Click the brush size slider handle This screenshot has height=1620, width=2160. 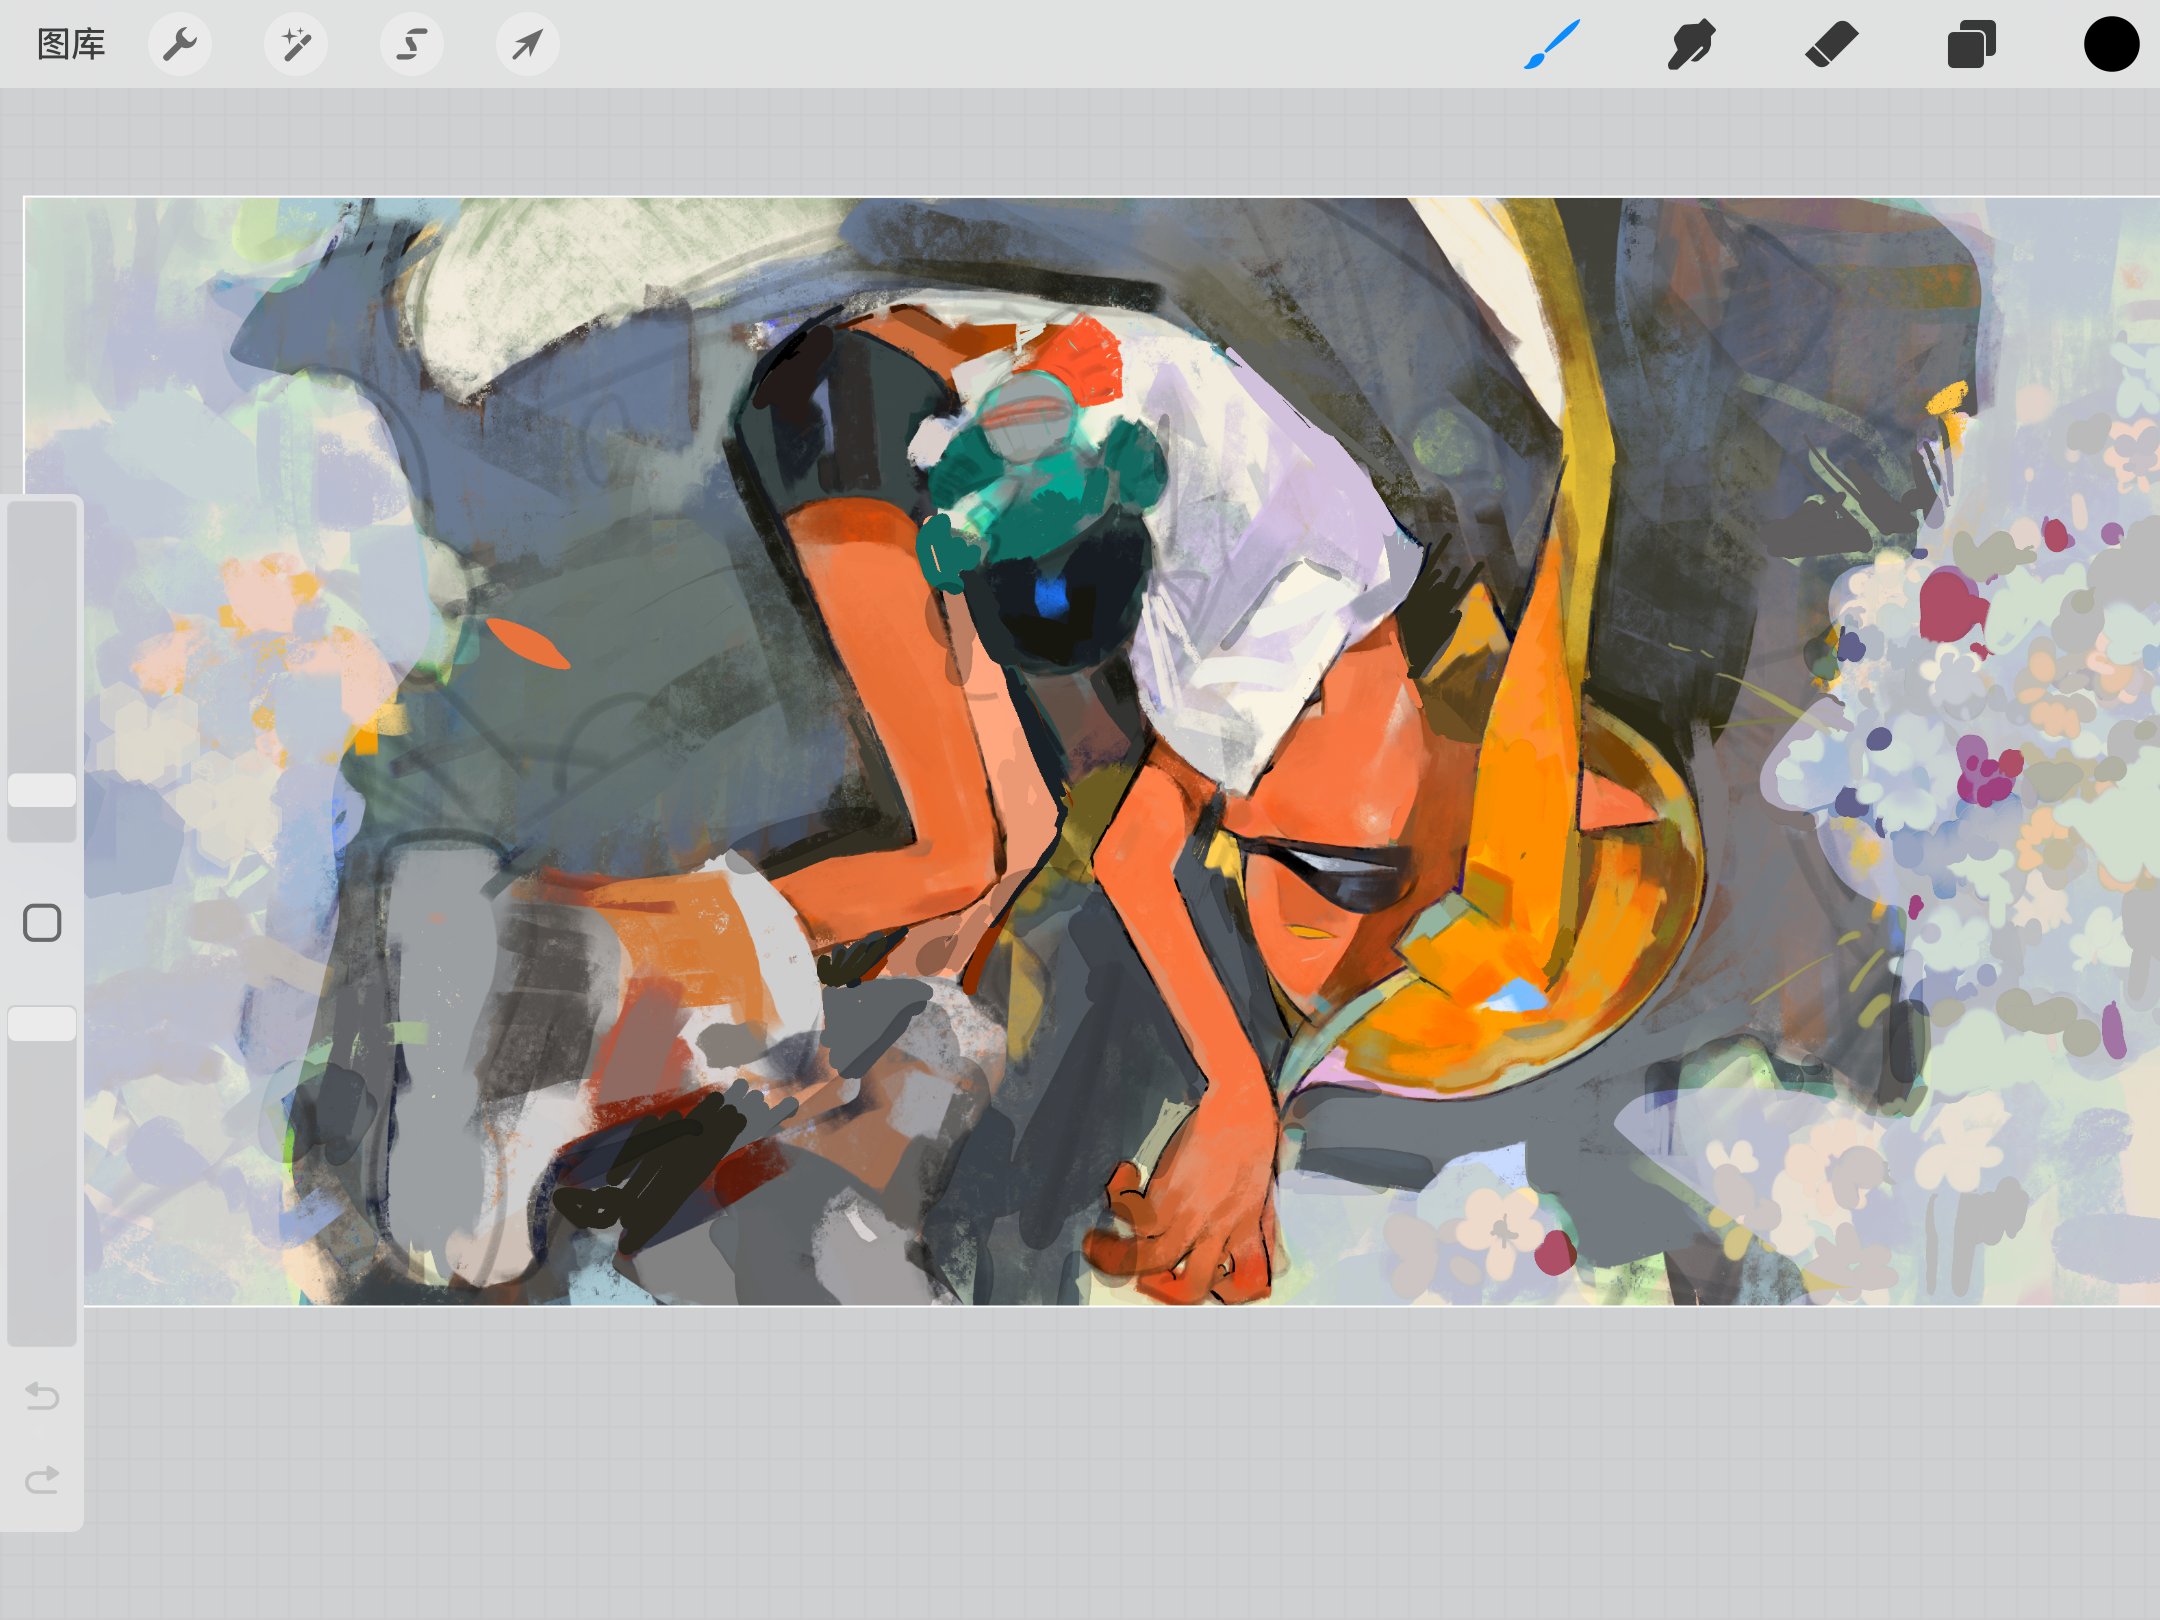click(42, 790)
